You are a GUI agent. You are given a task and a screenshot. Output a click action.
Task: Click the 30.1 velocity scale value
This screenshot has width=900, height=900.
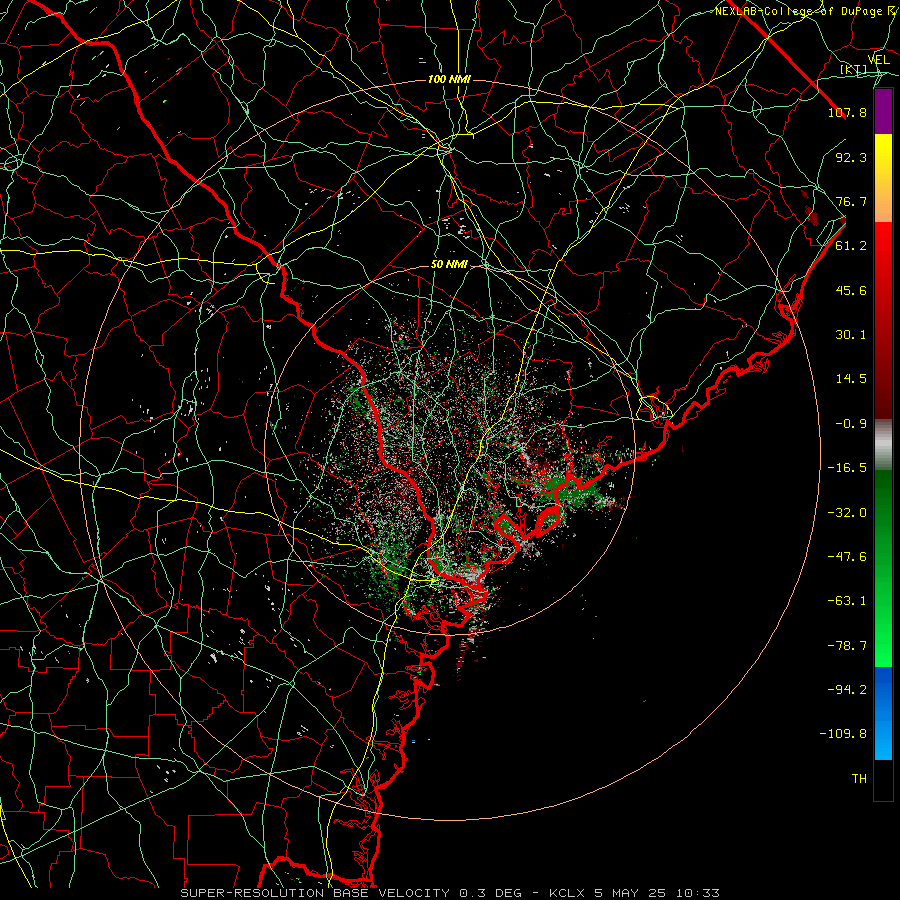(851, 335)
